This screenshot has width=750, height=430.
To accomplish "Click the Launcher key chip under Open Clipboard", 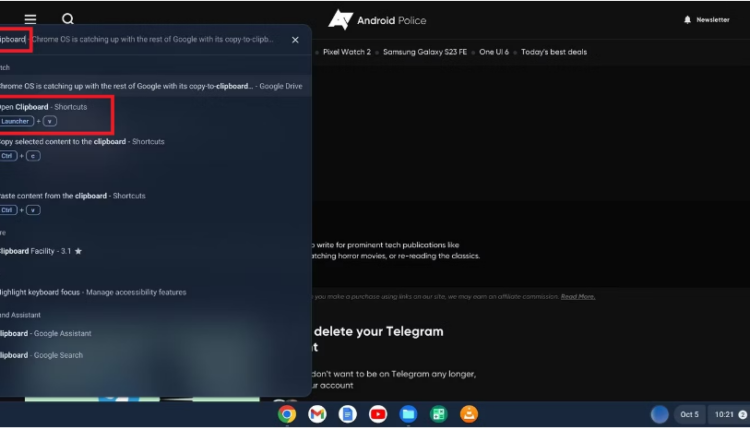I will tap(16, 121).
